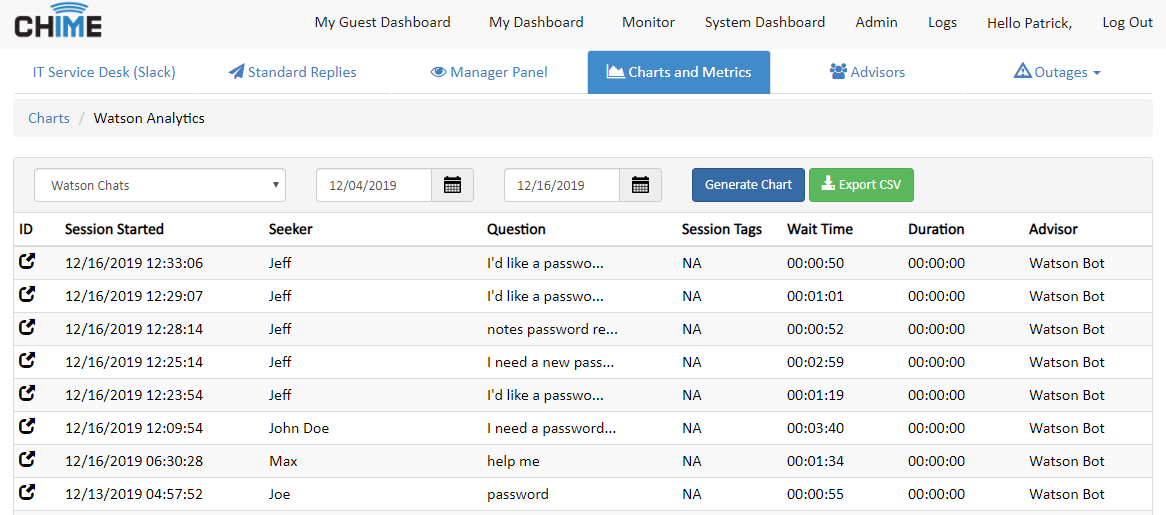Select the seeker name Max
The height and width of the screenshot is (515, 1166).
pyautogui.click(x=283, y=461)
